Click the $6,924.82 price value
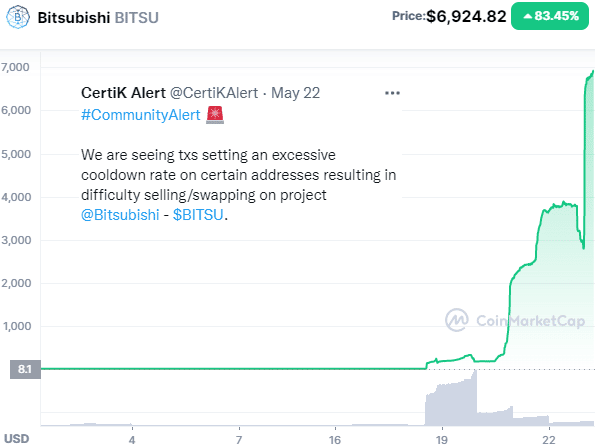Image resolution: width=596 pixels, height=447 pixels. point(466,16)
